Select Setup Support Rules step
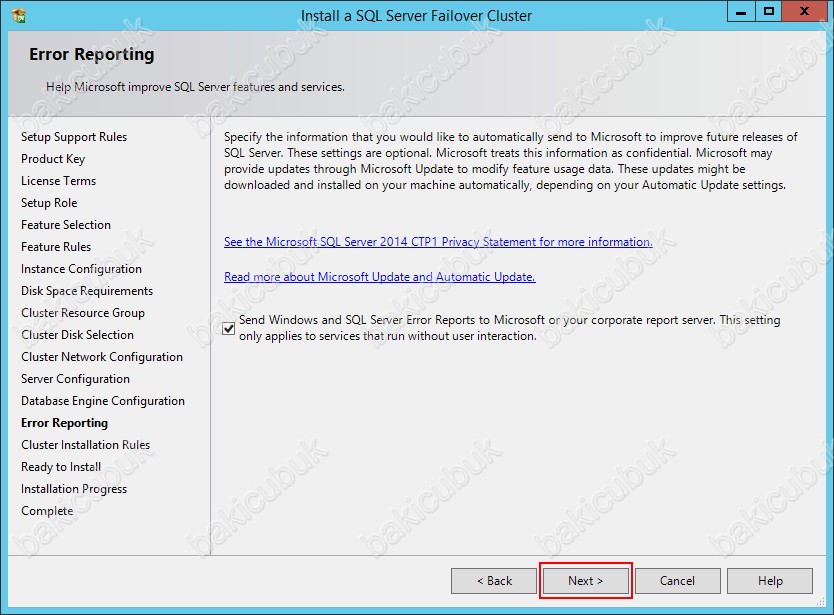834x615 pixels. tap(74, 137)
